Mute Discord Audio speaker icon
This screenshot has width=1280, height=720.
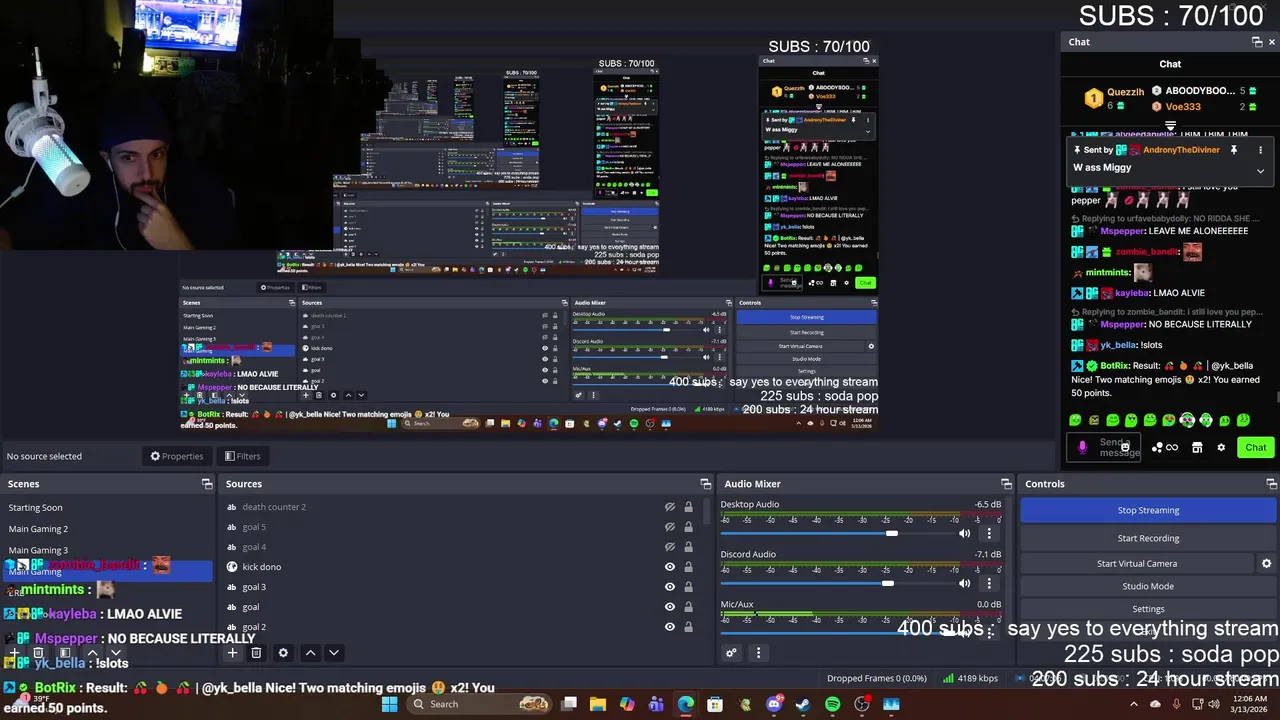[964, 583]
